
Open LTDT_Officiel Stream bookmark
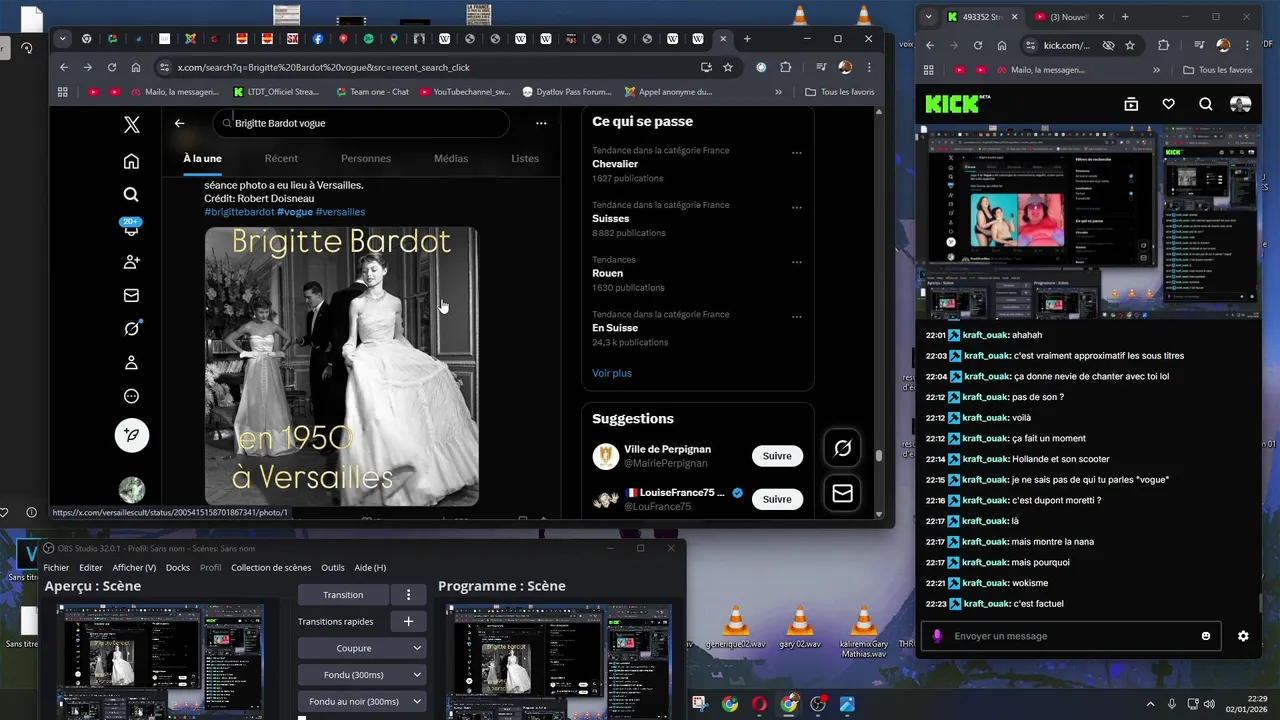(x=276, y=92)
